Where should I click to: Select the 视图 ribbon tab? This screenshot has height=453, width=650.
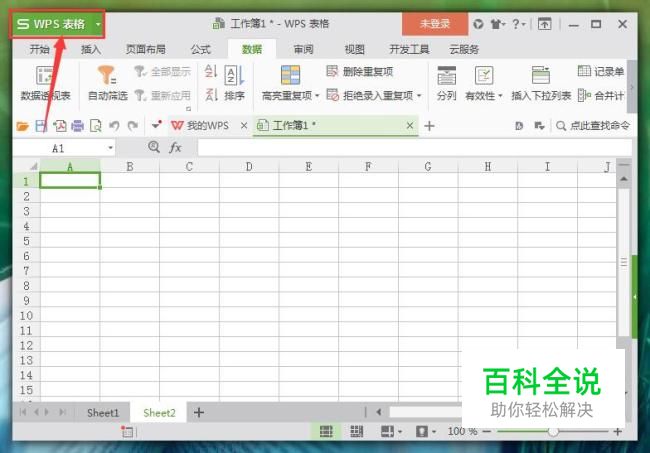coord(354,49)
